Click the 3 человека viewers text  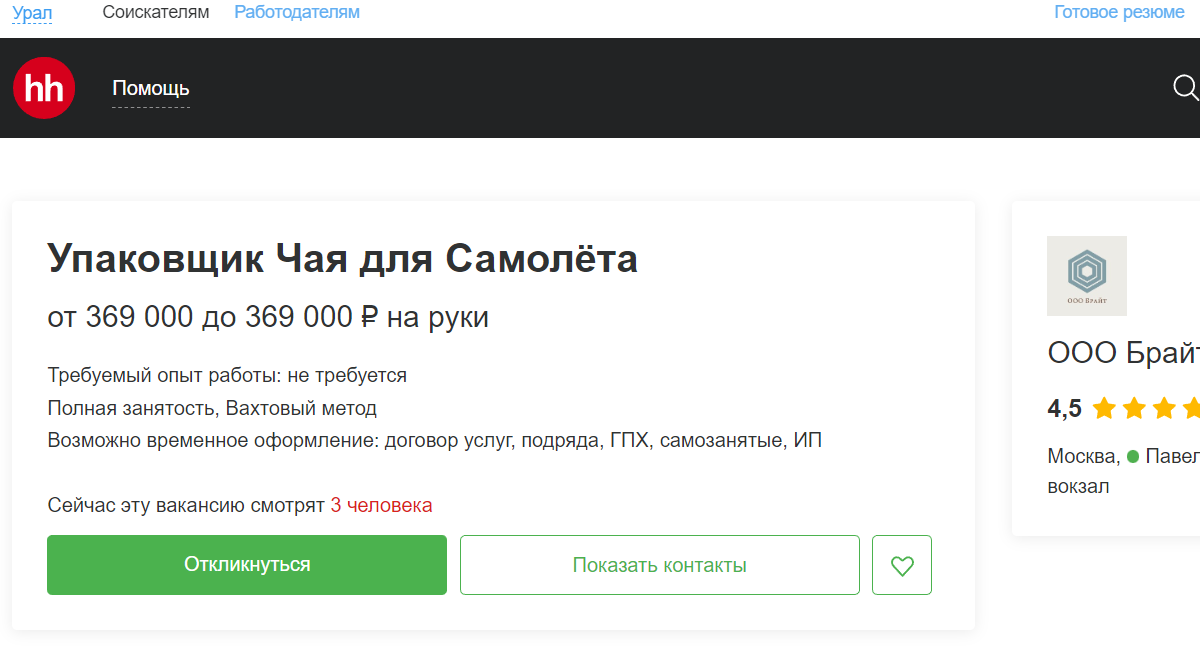pos(382,505)
